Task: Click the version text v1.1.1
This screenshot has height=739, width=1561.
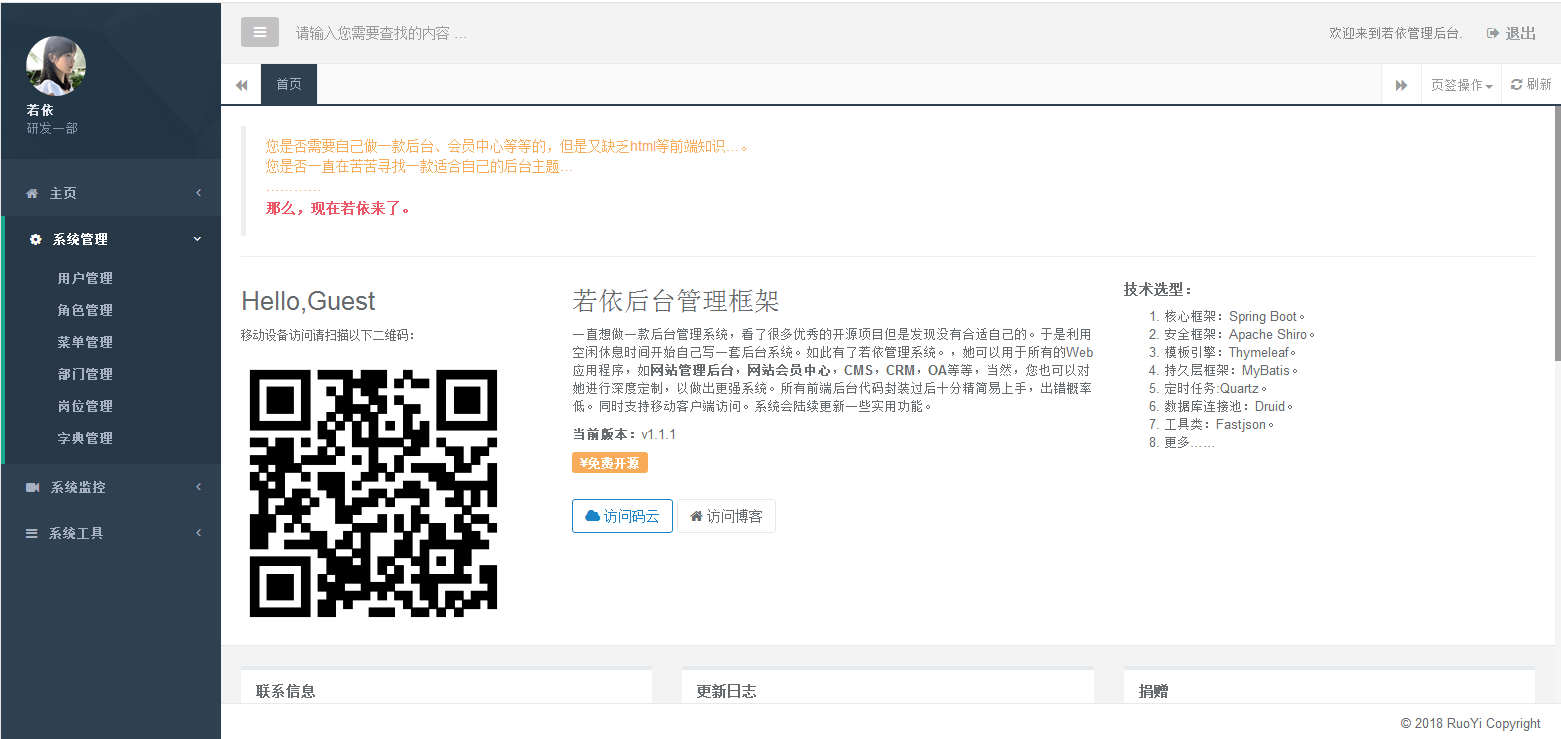Action: (659, 434)
